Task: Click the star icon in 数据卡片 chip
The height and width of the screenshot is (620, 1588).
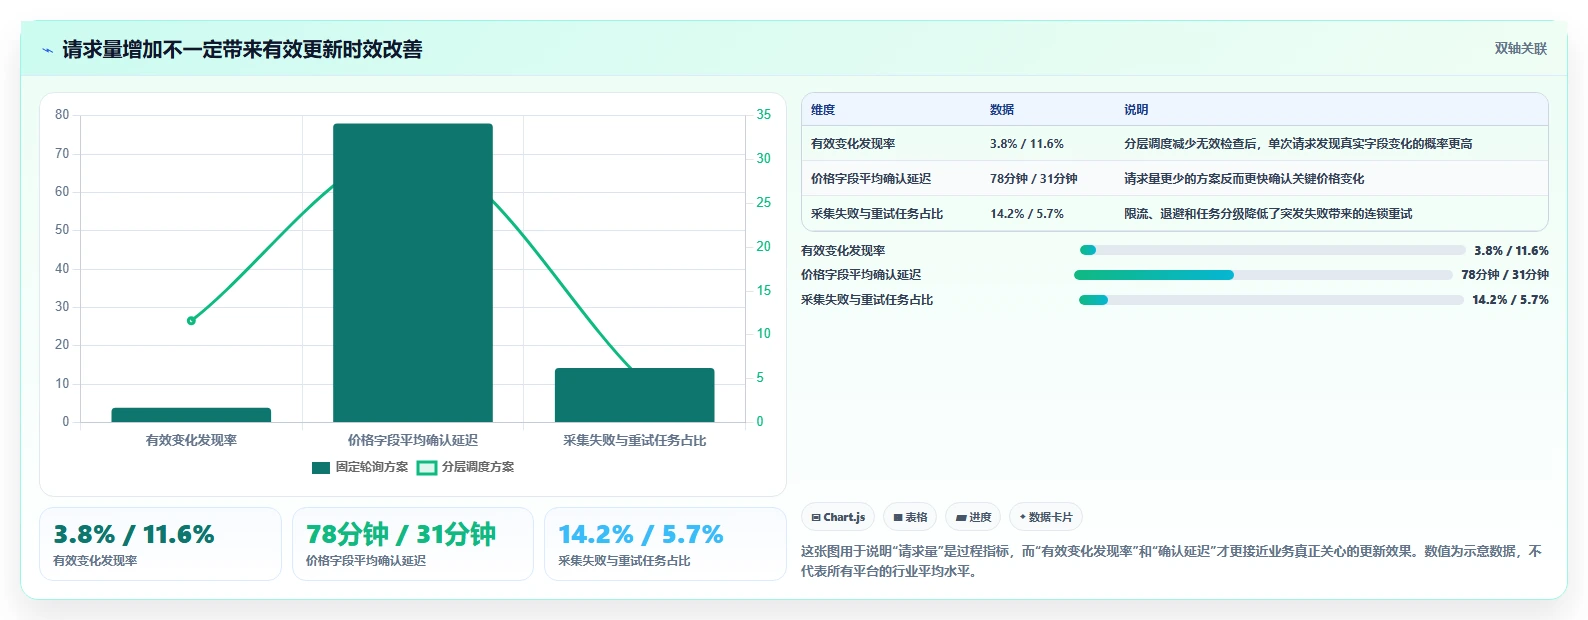Action: pos(1022,517)
